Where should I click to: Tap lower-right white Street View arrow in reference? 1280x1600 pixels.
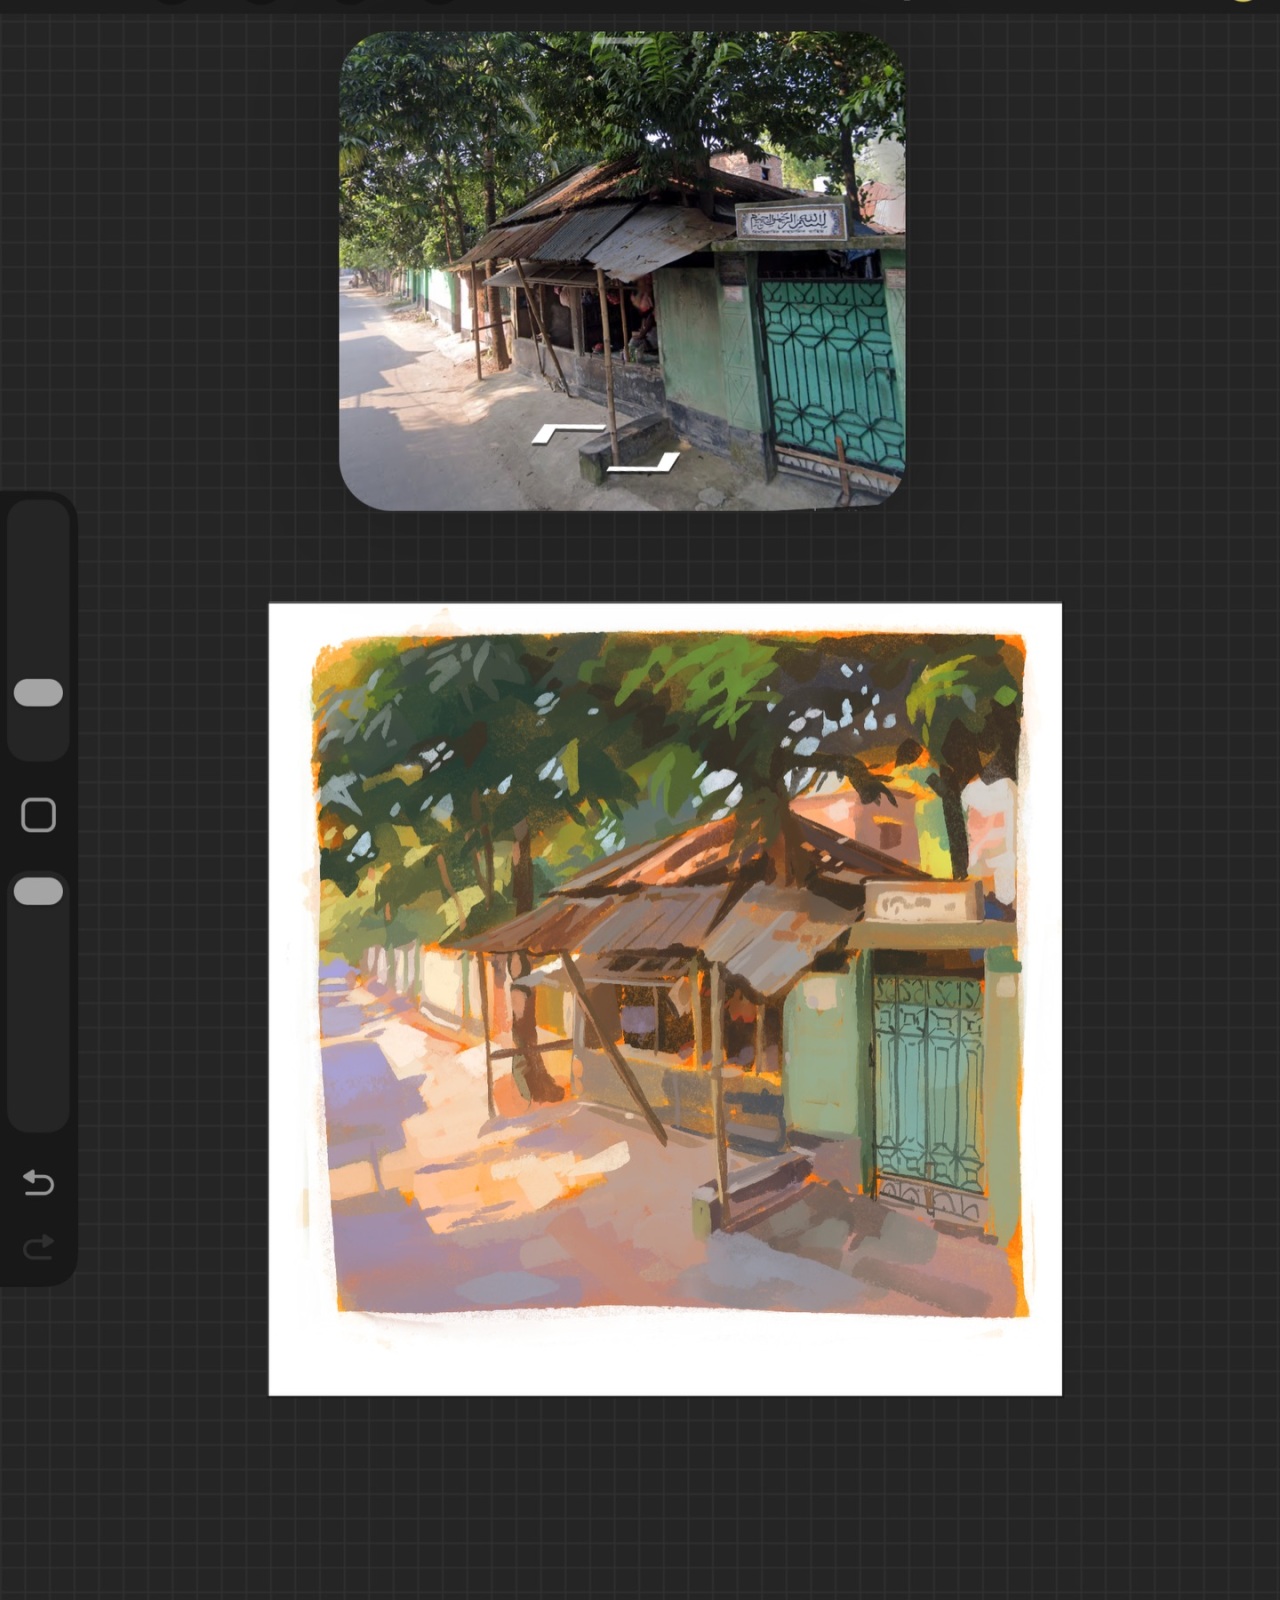(645, 462)
